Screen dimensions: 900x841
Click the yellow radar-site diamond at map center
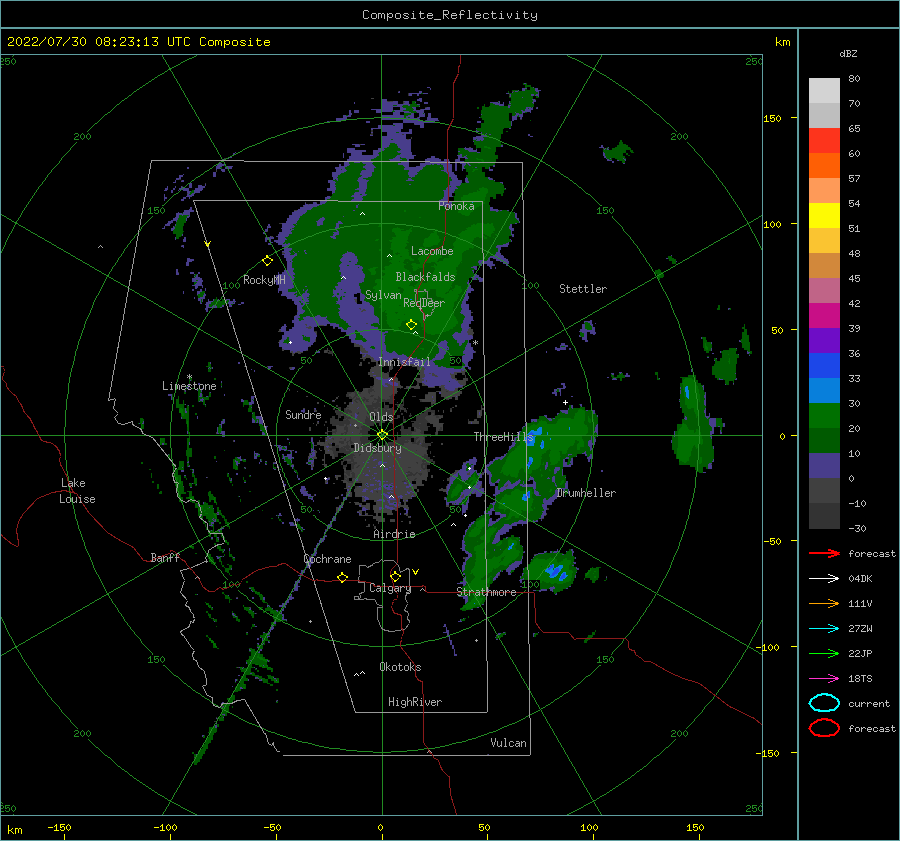[382, 435]
